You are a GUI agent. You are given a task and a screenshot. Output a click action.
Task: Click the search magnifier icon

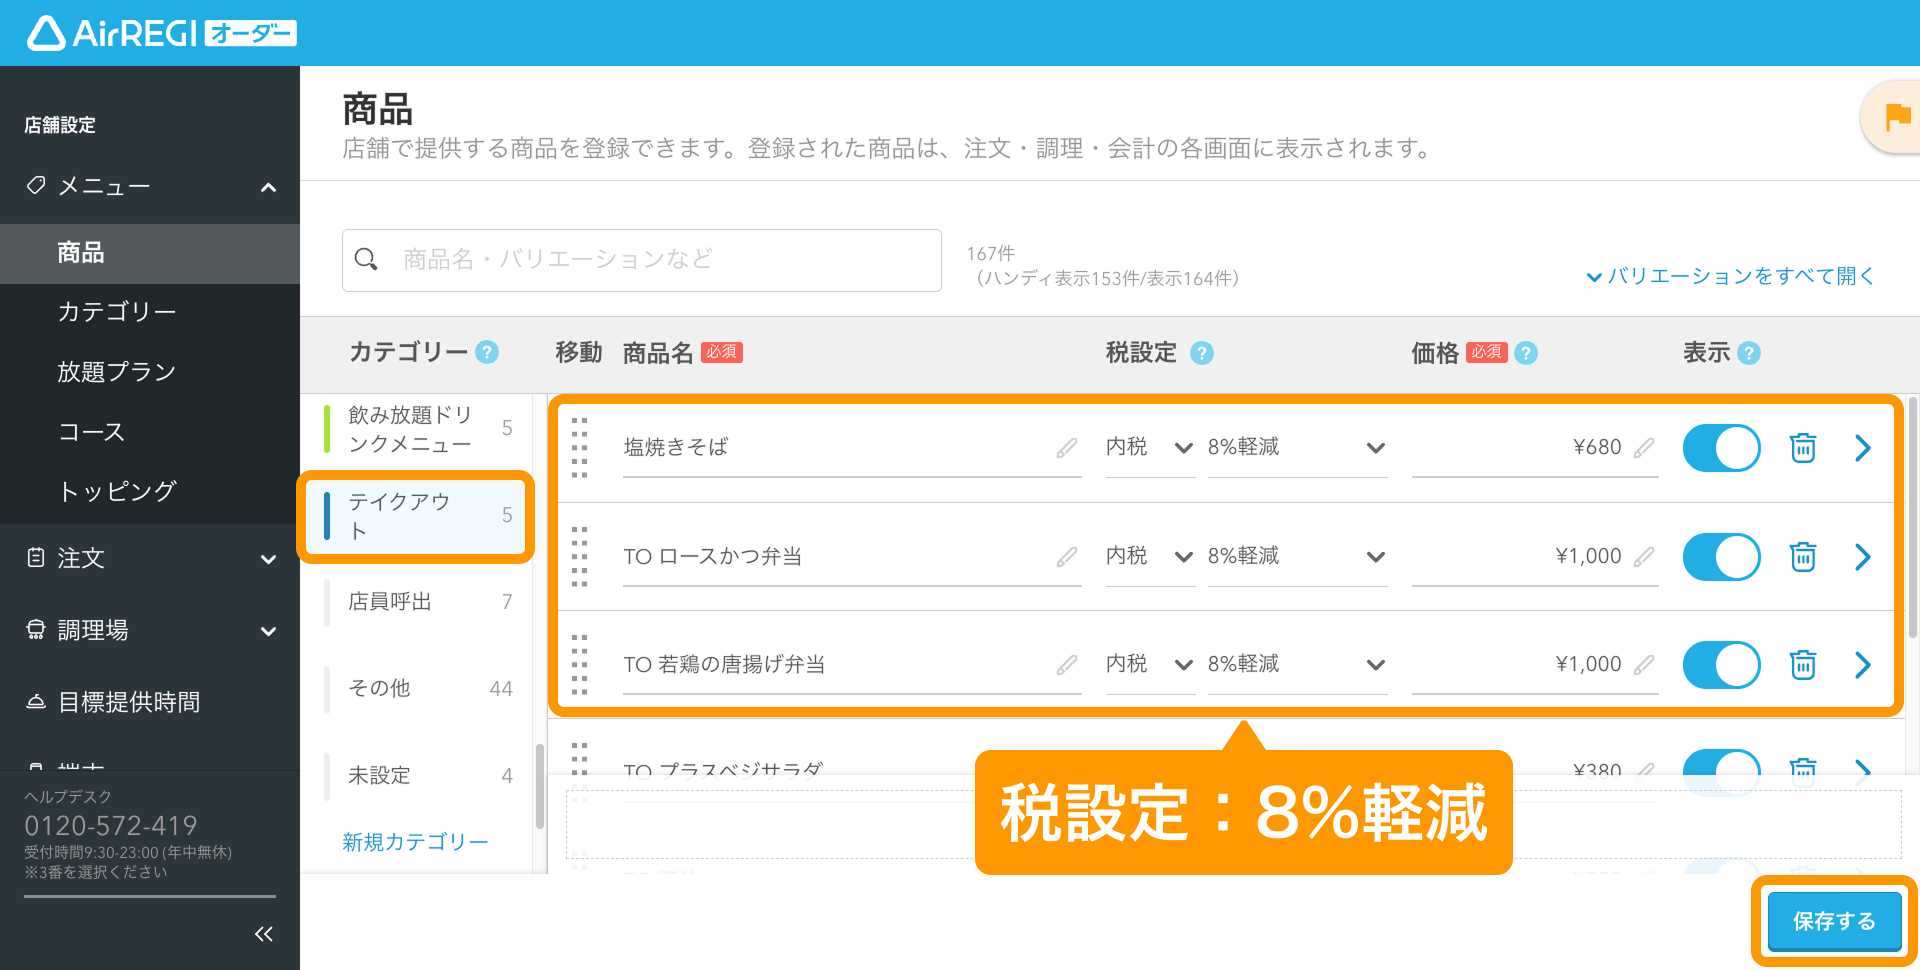[366, 260]
